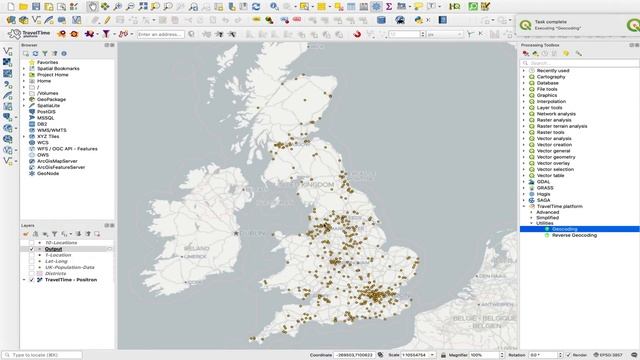
Task: Select the Pan Map hand tool
Action: click(x=93, y=7)
